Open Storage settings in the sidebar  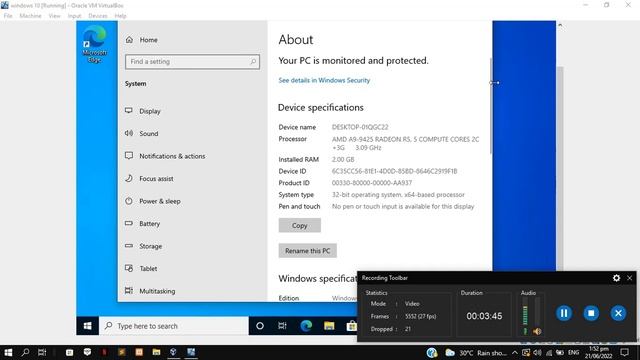coord(150,246)
